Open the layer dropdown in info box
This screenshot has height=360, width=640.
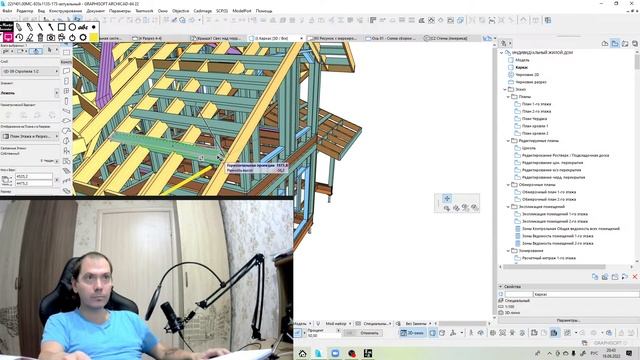coord(31,71)
